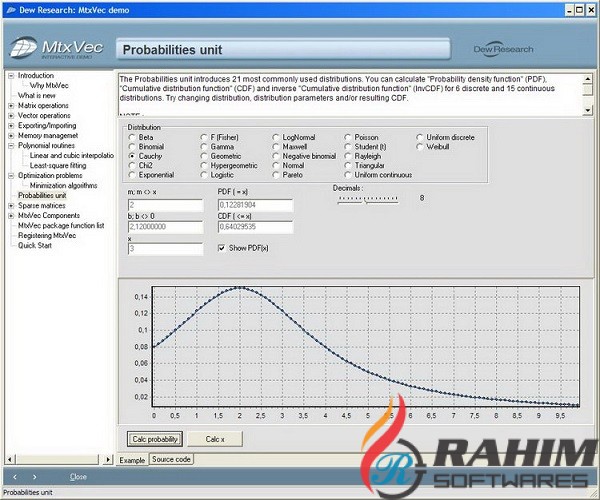Image resolution: width=600 pixels, height=500 pixels.
Task: Select the Hypergeometric distribution
Action: click(x=229, y=165)
